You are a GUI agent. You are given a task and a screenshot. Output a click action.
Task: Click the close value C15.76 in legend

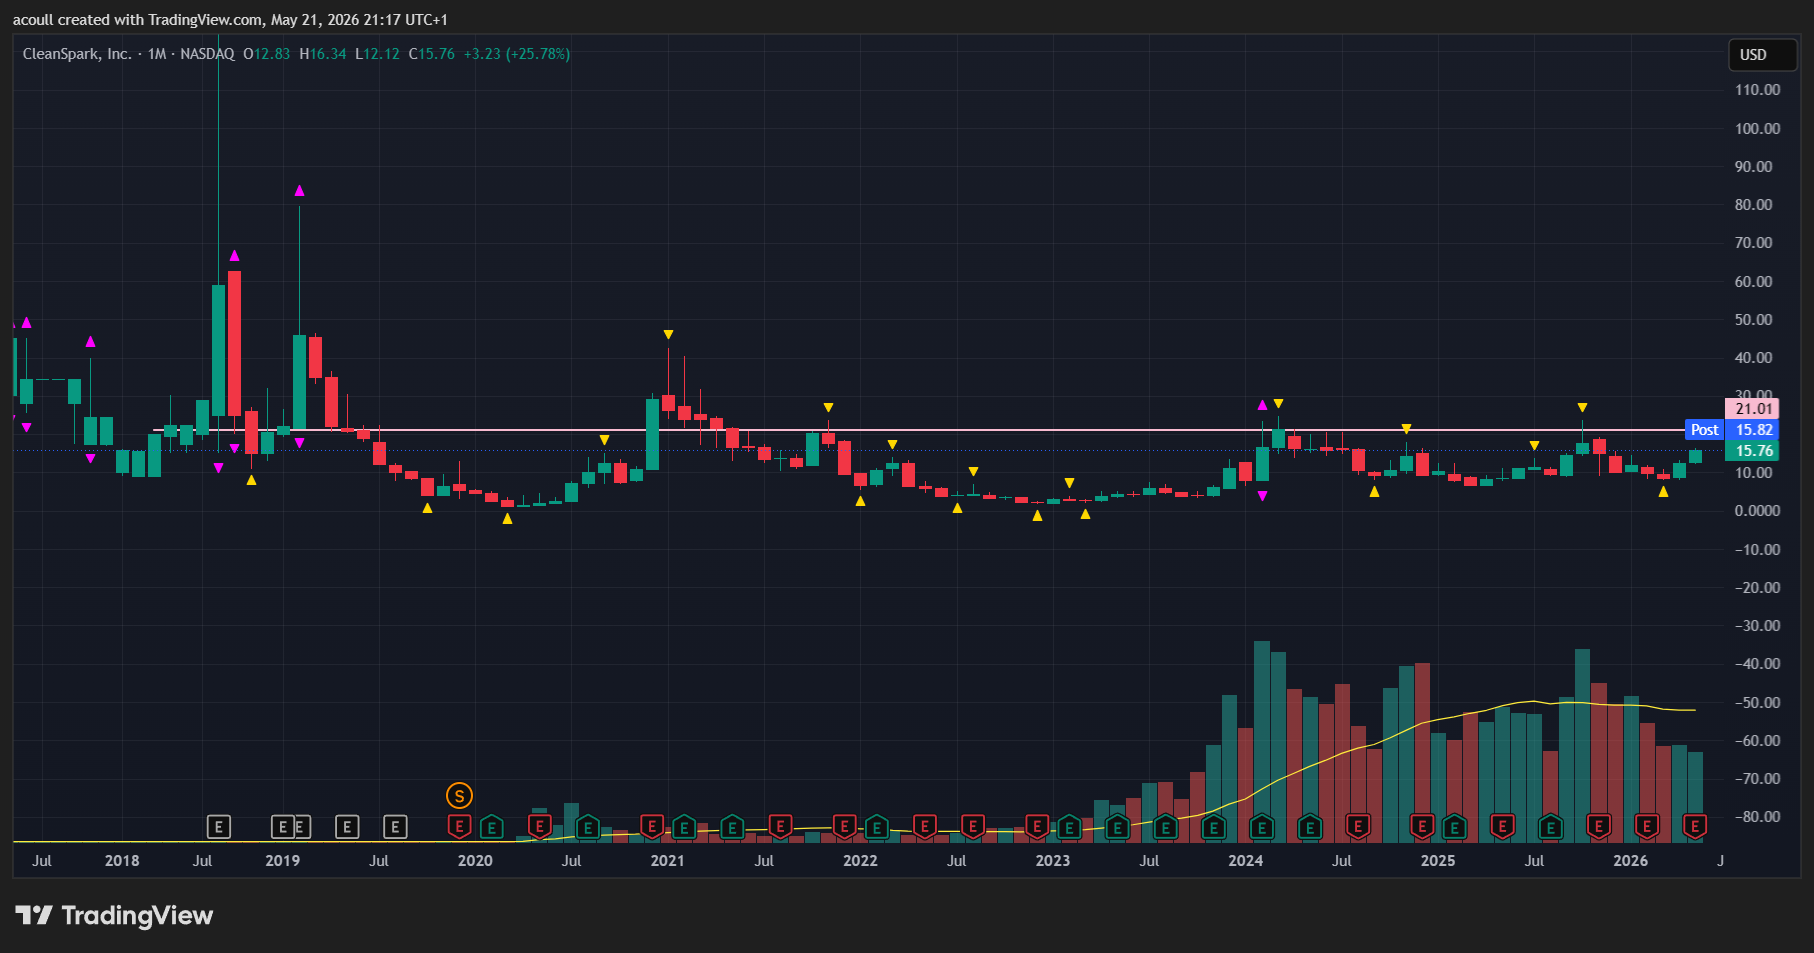[x=431, y=54]
